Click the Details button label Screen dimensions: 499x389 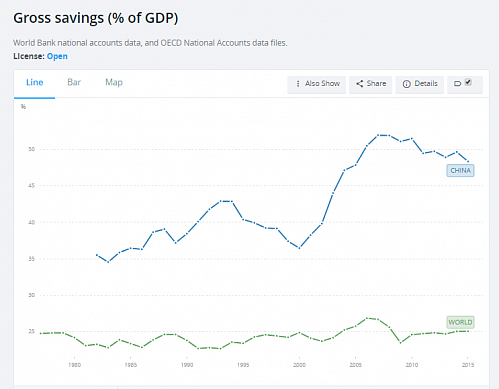coord(426,83)
